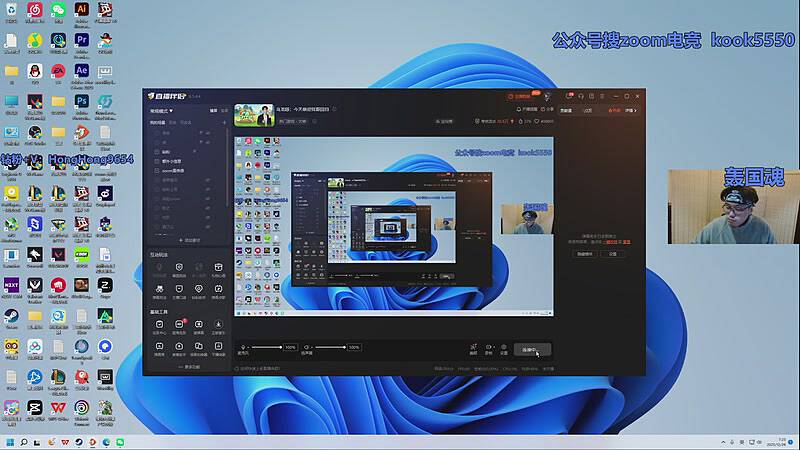Viewport: 800px width, 450px height.
Task: Open Steam from the desktop shortcuts
Action: coord(11,316)
